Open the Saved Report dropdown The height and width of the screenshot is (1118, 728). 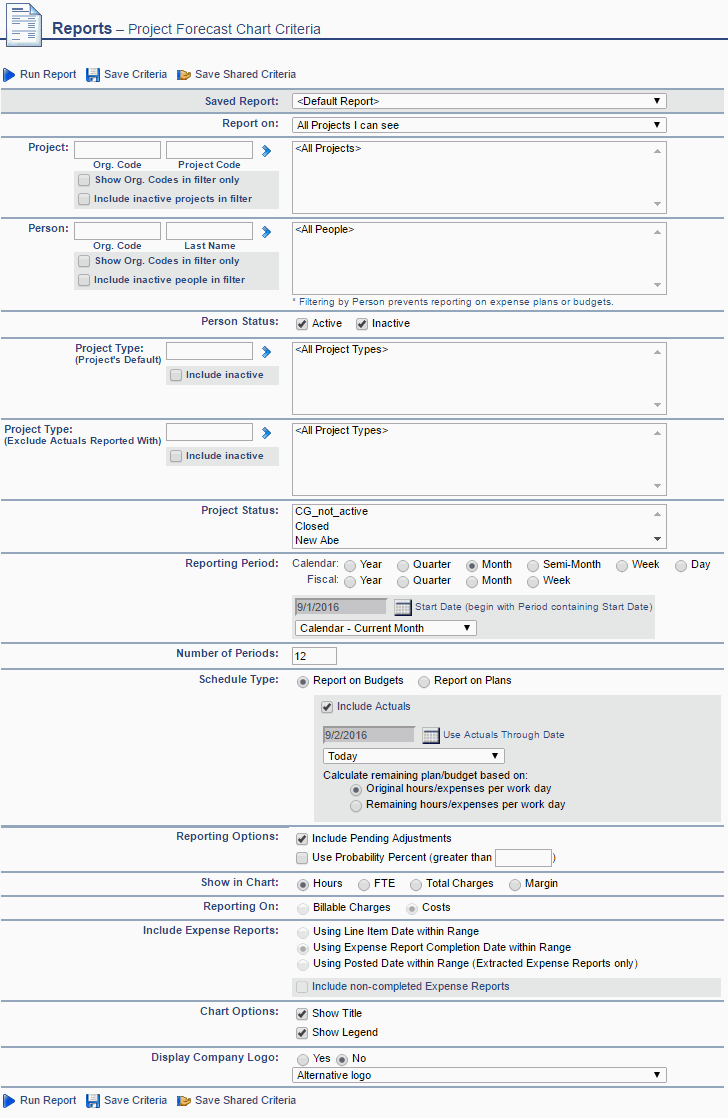(479, 101)
